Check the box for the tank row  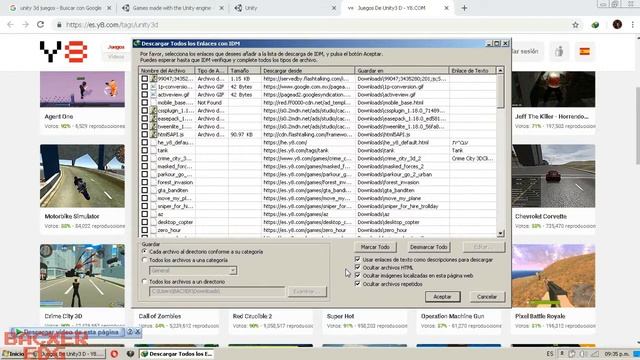click(144, 150)
